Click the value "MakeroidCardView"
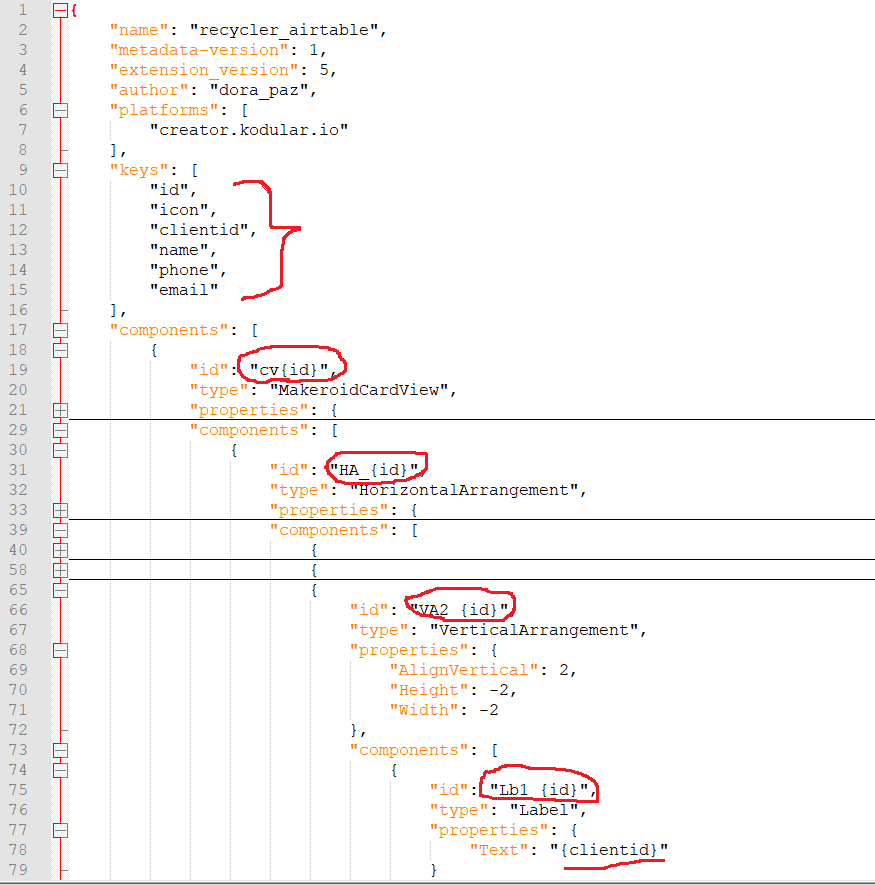Image resolution: width=875 pixels, height=885 pixels. point(358,390)
